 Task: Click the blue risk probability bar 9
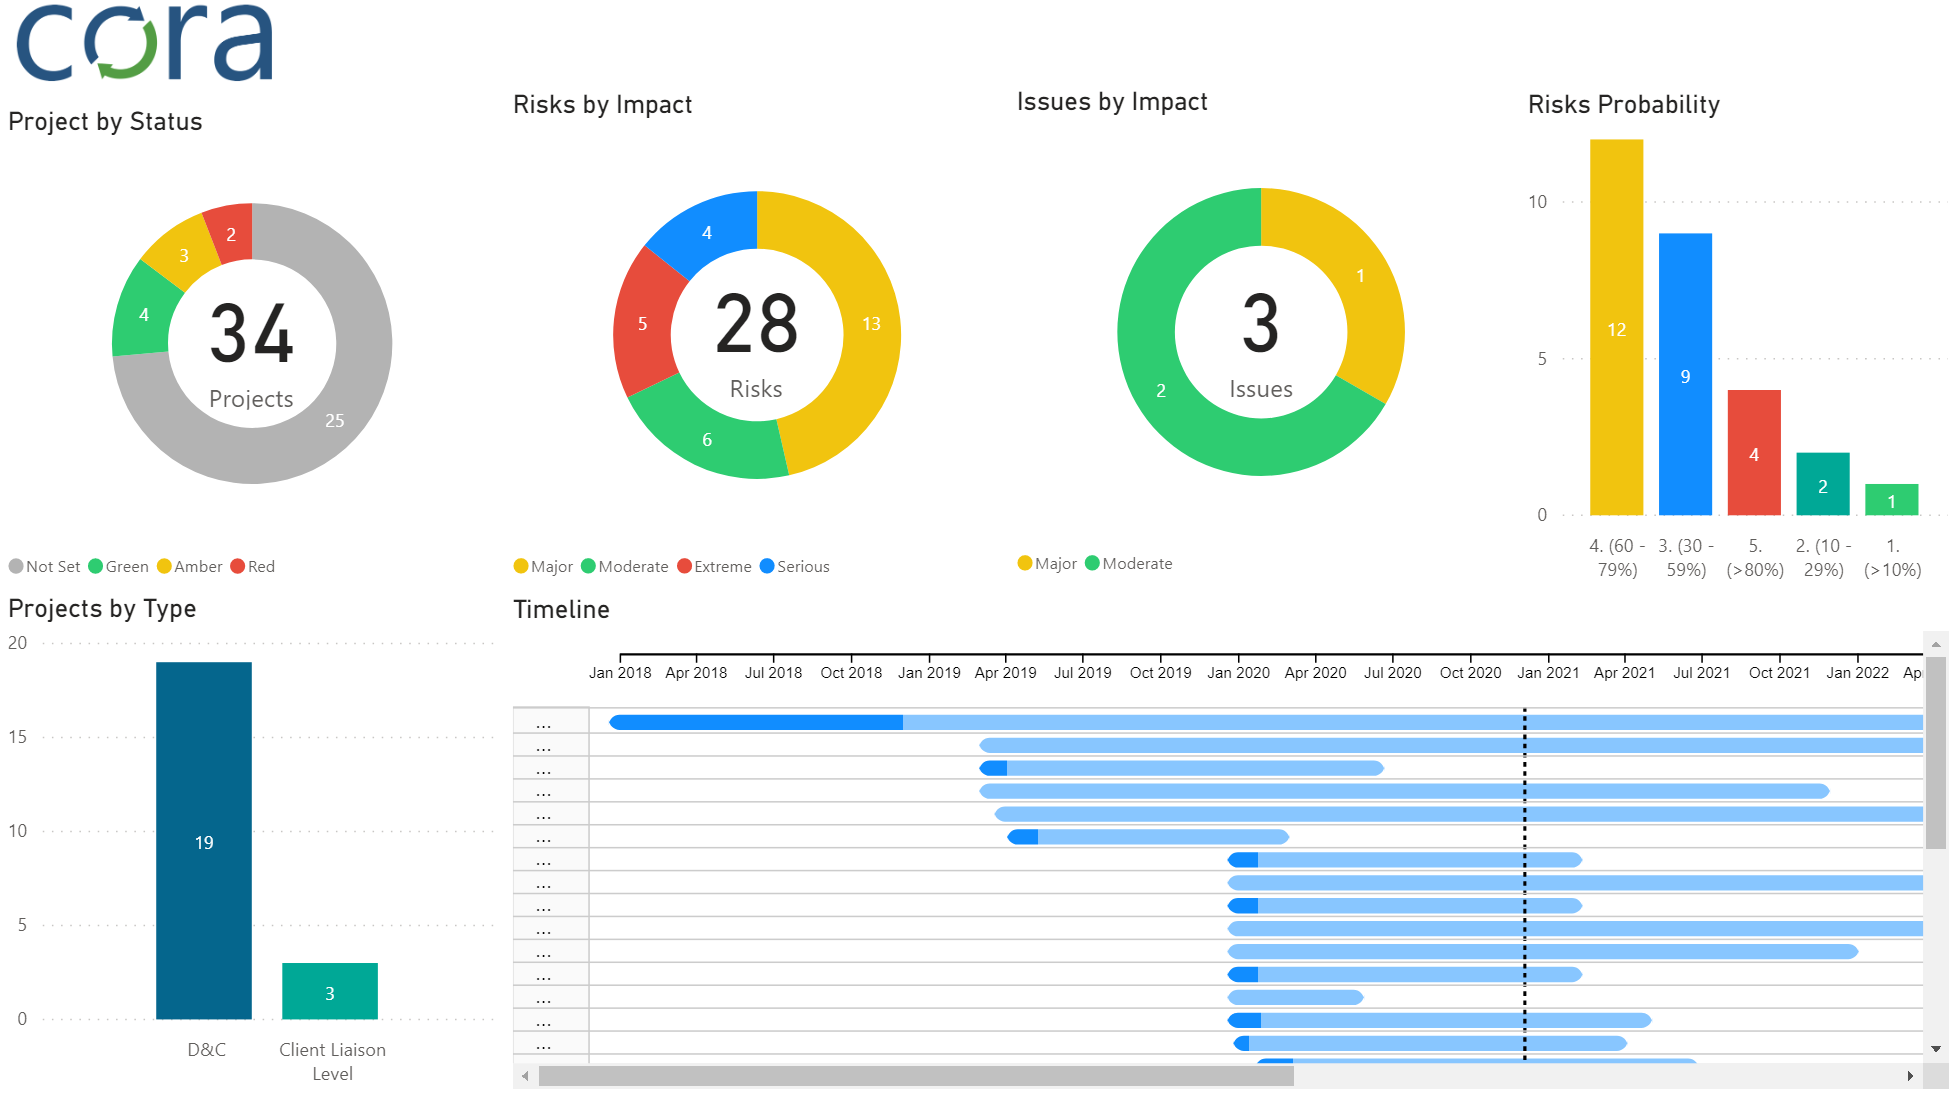pyautogui.click(x=1685, y=375)
